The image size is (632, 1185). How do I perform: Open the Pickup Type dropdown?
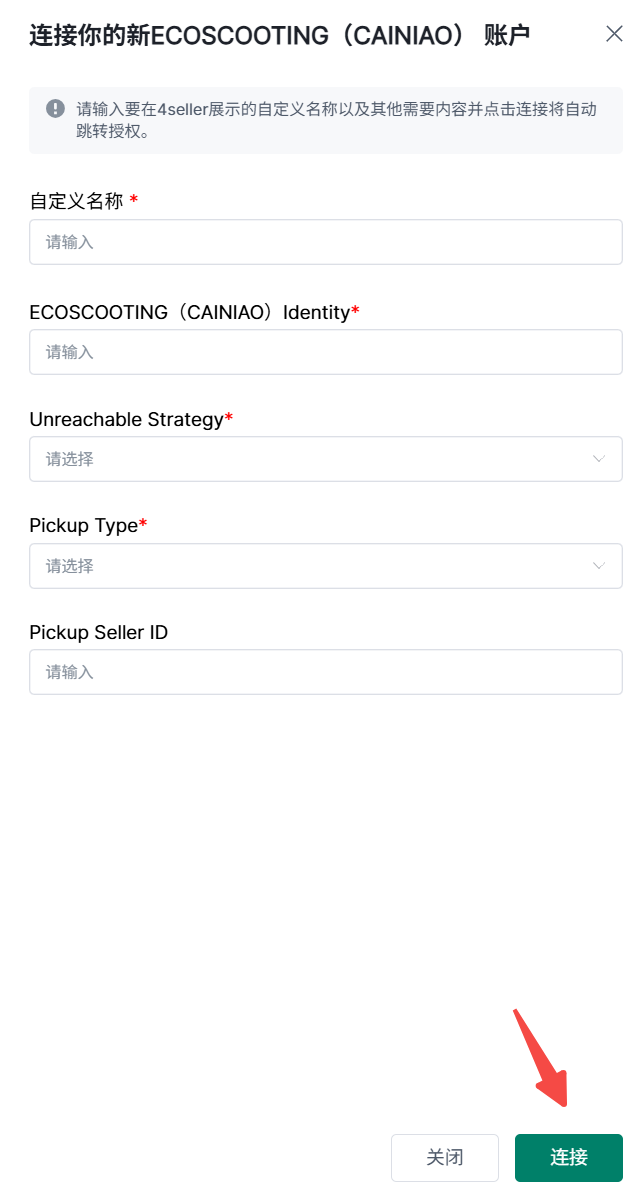point(310,566)
